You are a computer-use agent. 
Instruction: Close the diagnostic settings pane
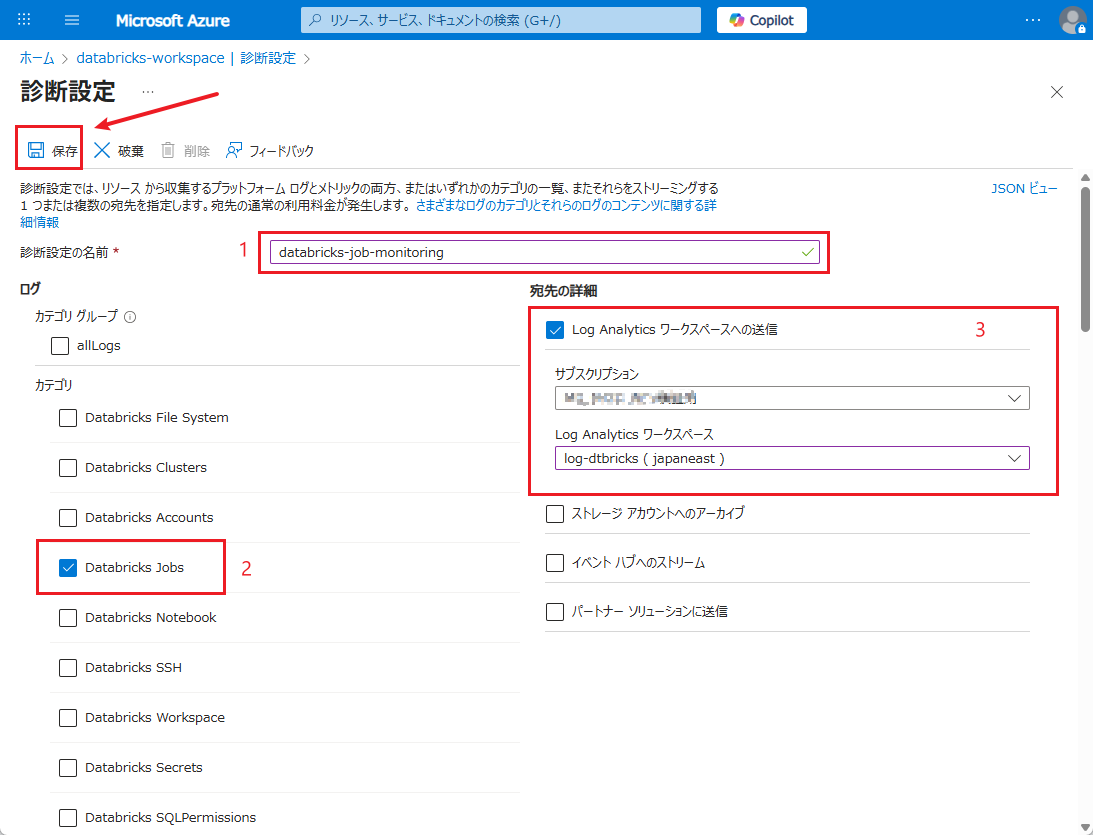(x=1056, y=92)
